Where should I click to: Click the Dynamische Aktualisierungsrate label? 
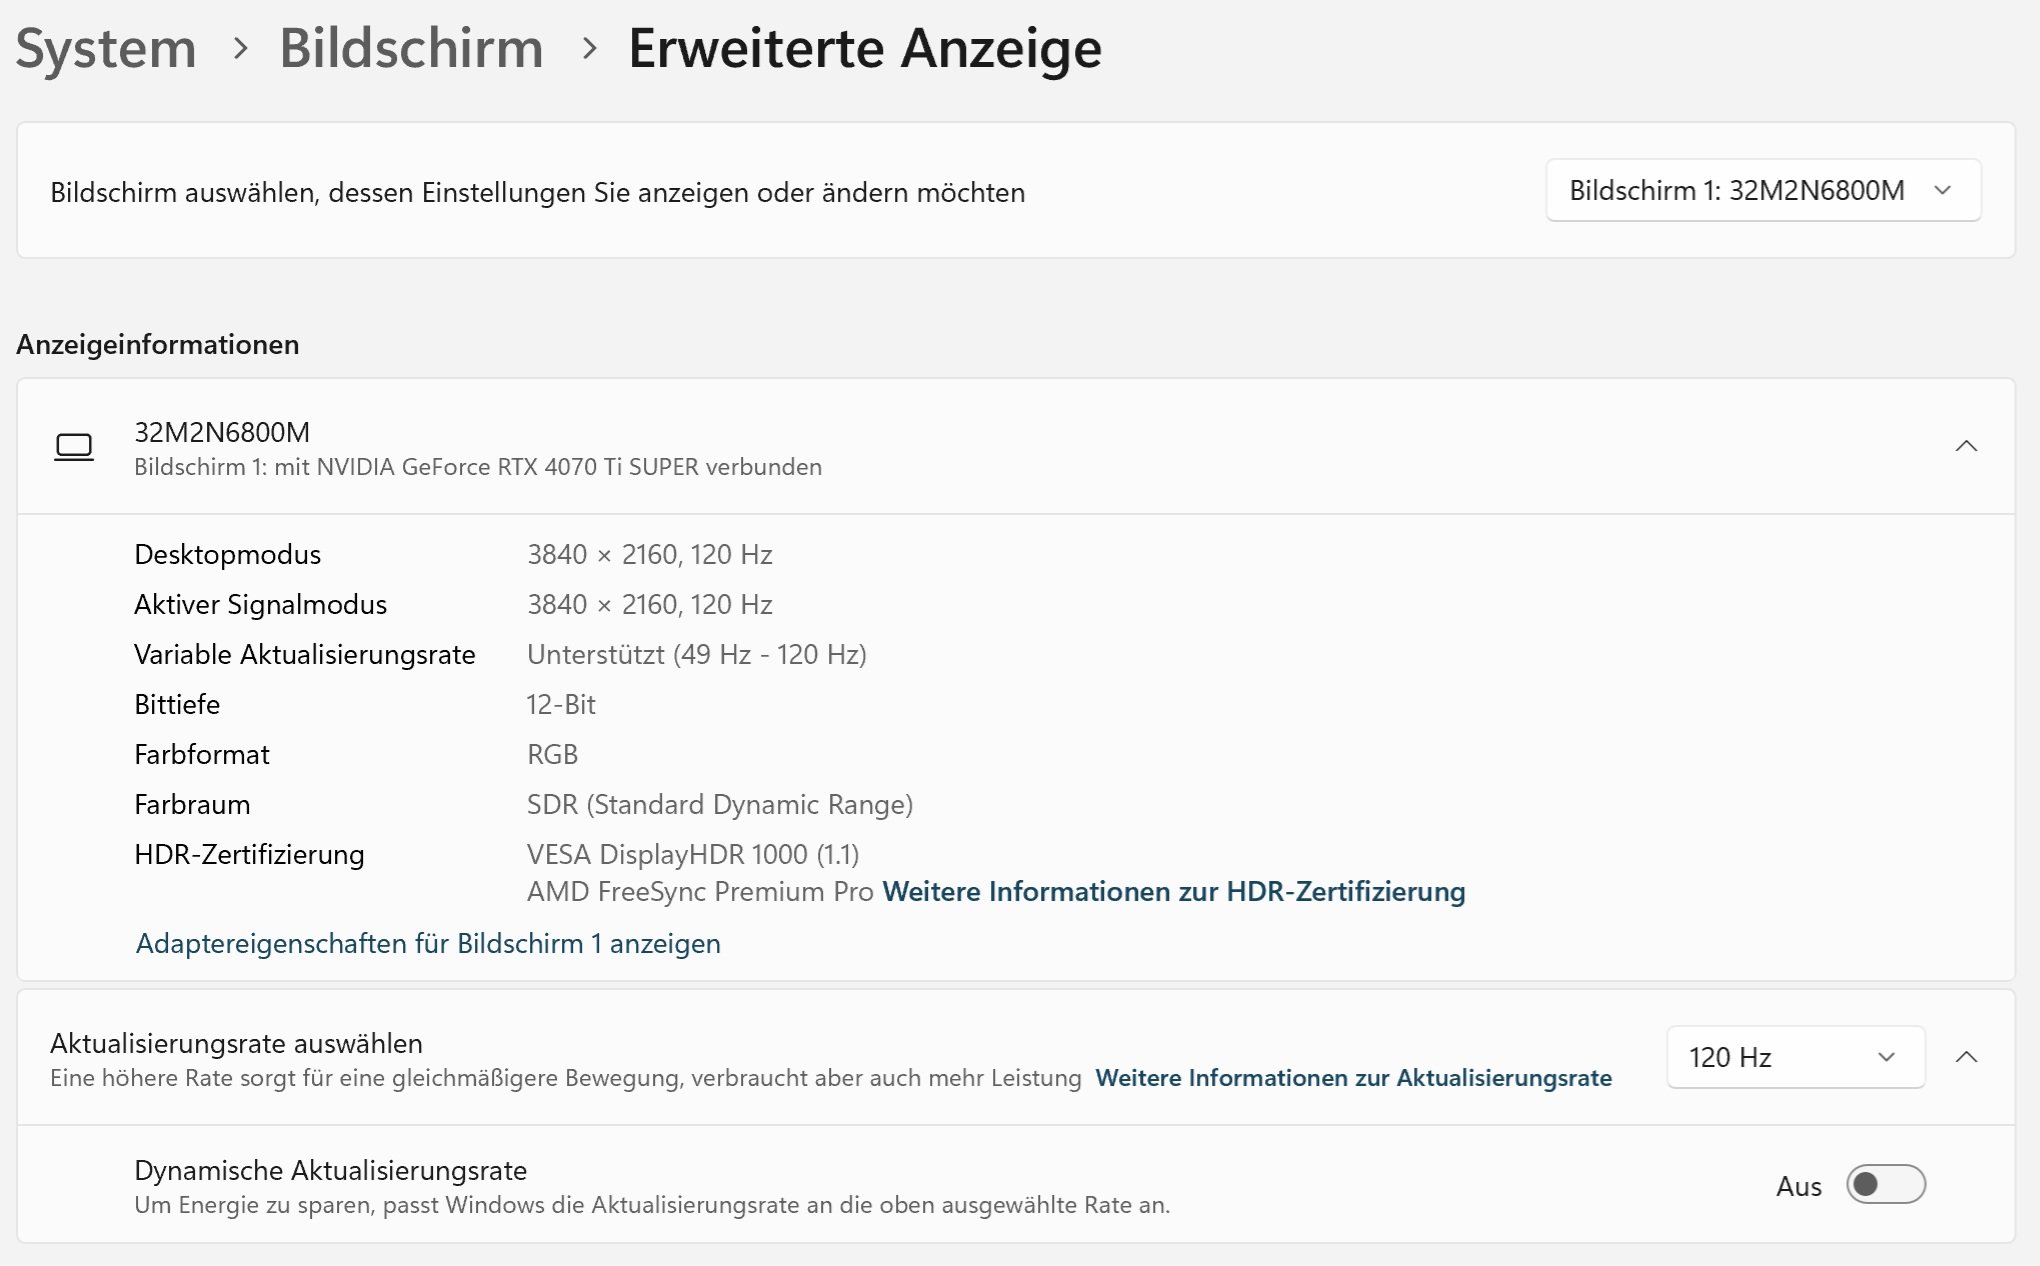coord(330,1170)
